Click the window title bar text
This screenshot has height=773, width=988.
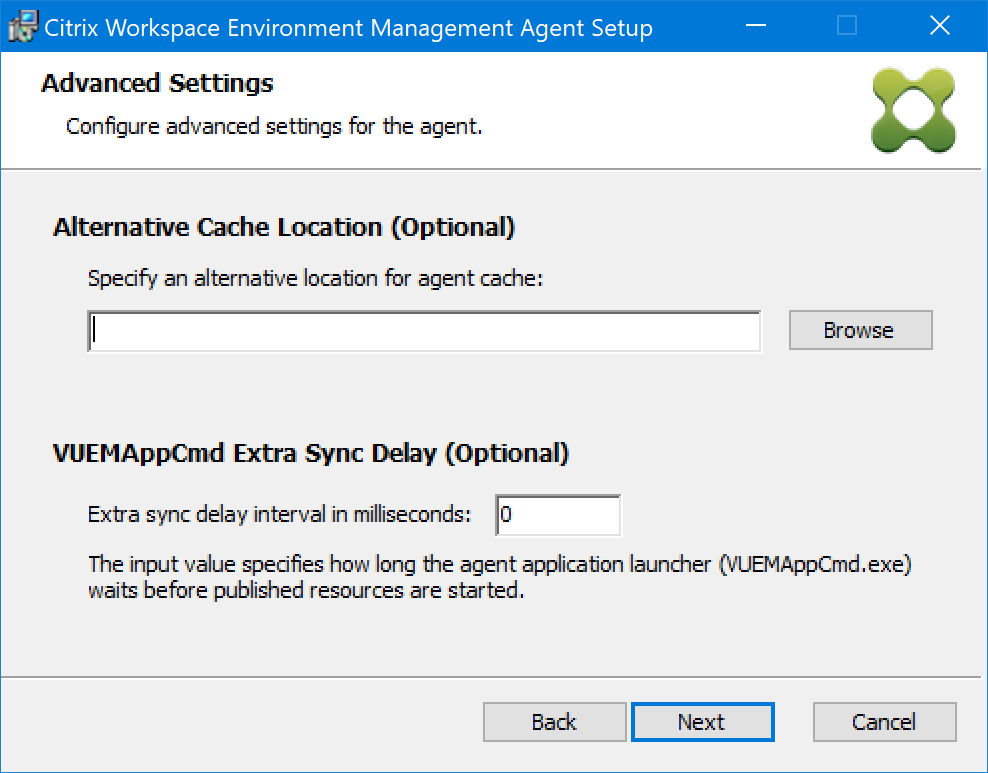[x=348, y=28]
